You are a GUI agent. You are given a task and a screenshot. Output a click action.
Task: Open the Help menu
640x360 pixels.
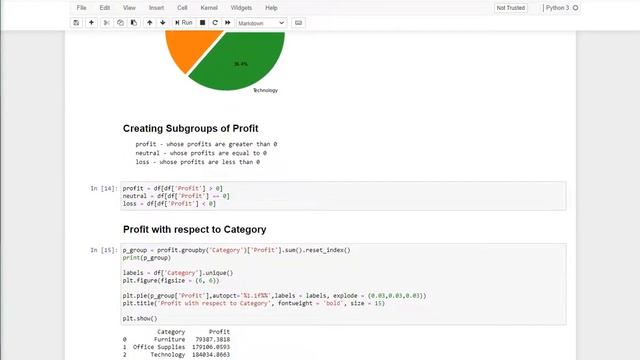tap(271, 8)
